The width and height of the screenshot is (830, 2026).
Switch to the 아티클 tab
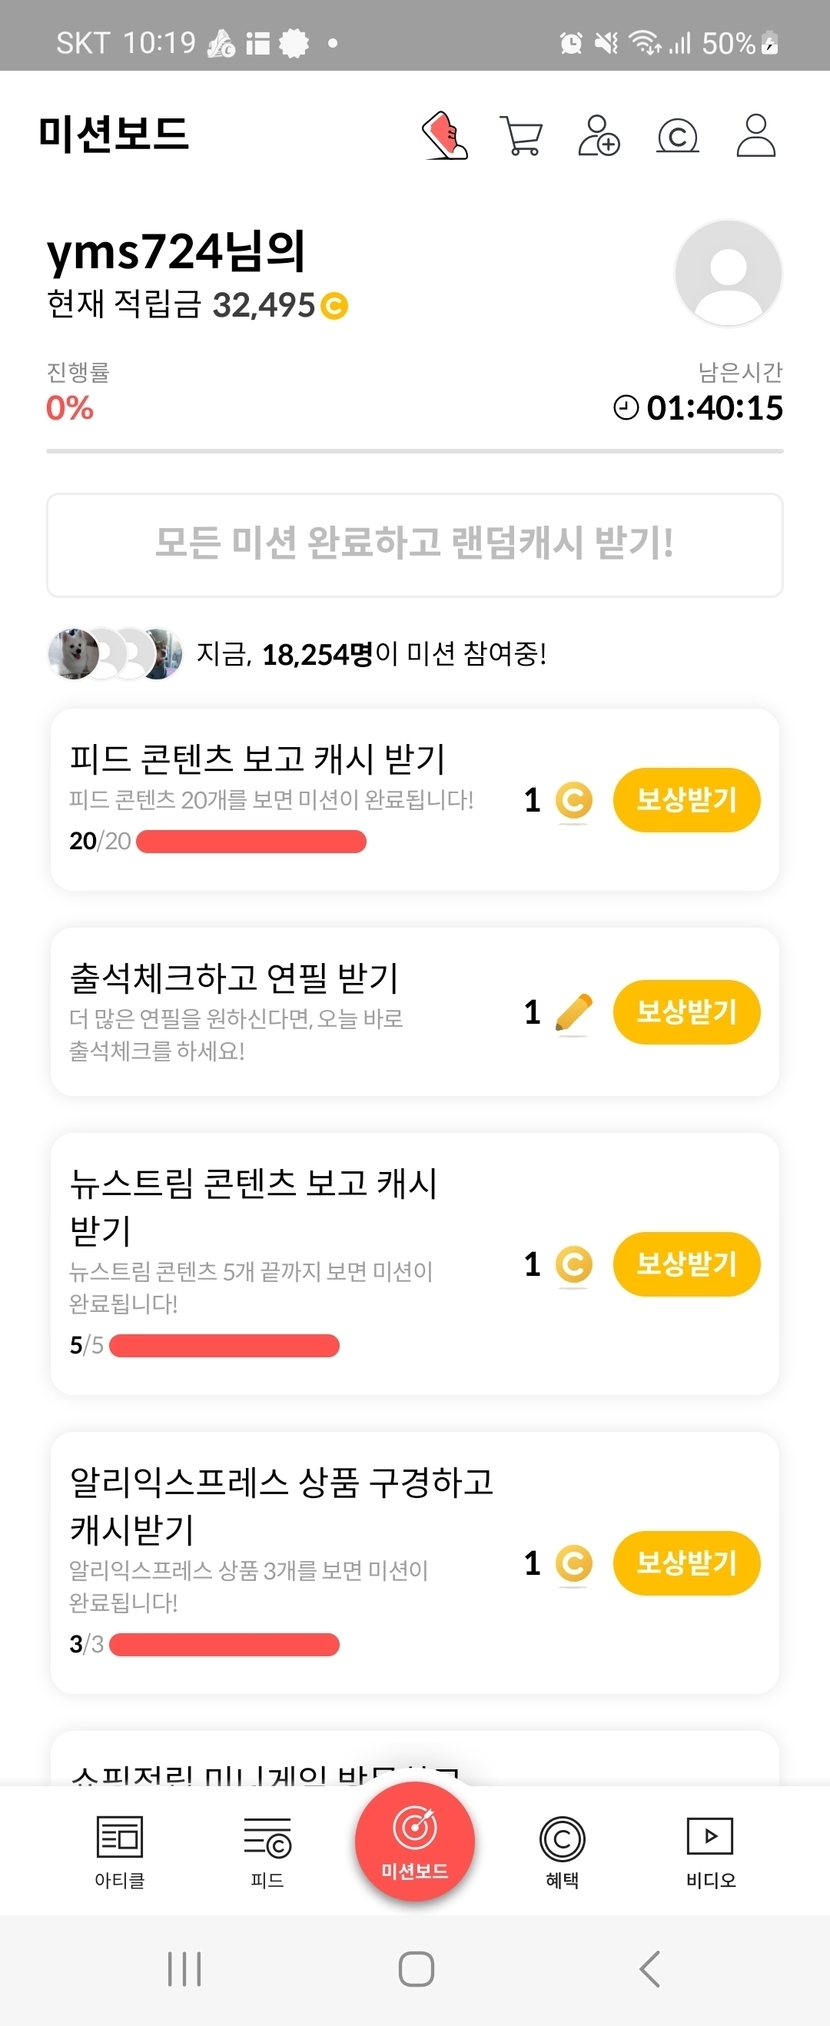point(120,1851)
